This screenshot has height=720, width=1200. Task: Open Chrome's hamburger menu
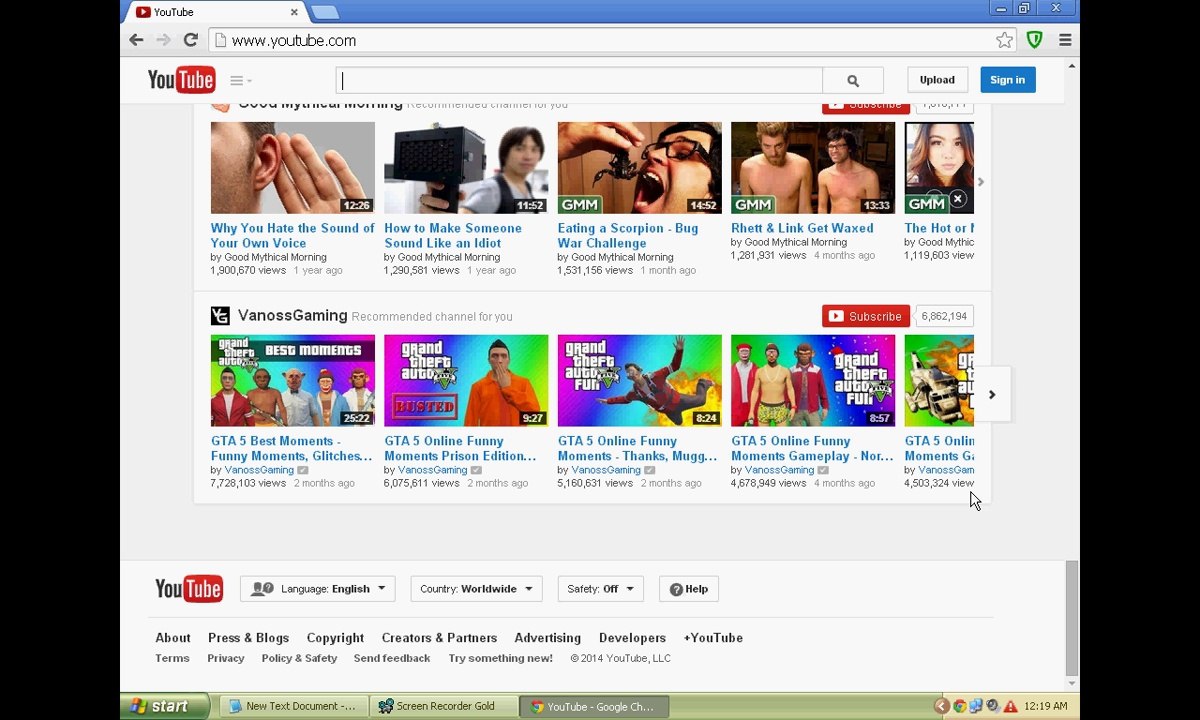[x=1065, y=40]
